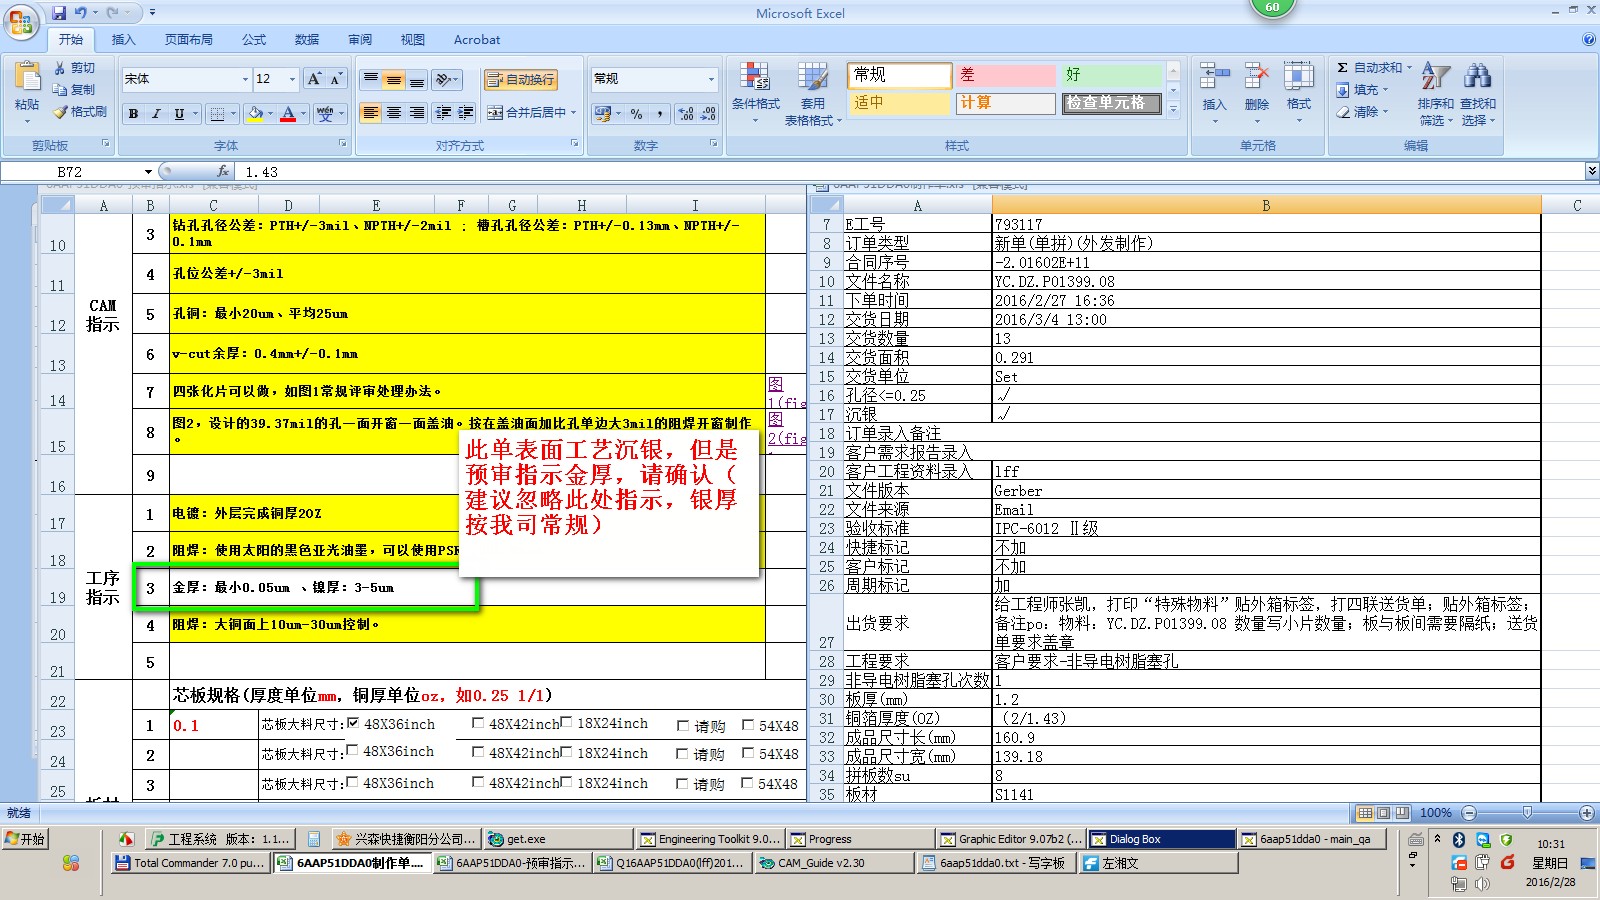Open the number format dropdown (常规)
Screen dimensions: 1600x900
[711, 79]
